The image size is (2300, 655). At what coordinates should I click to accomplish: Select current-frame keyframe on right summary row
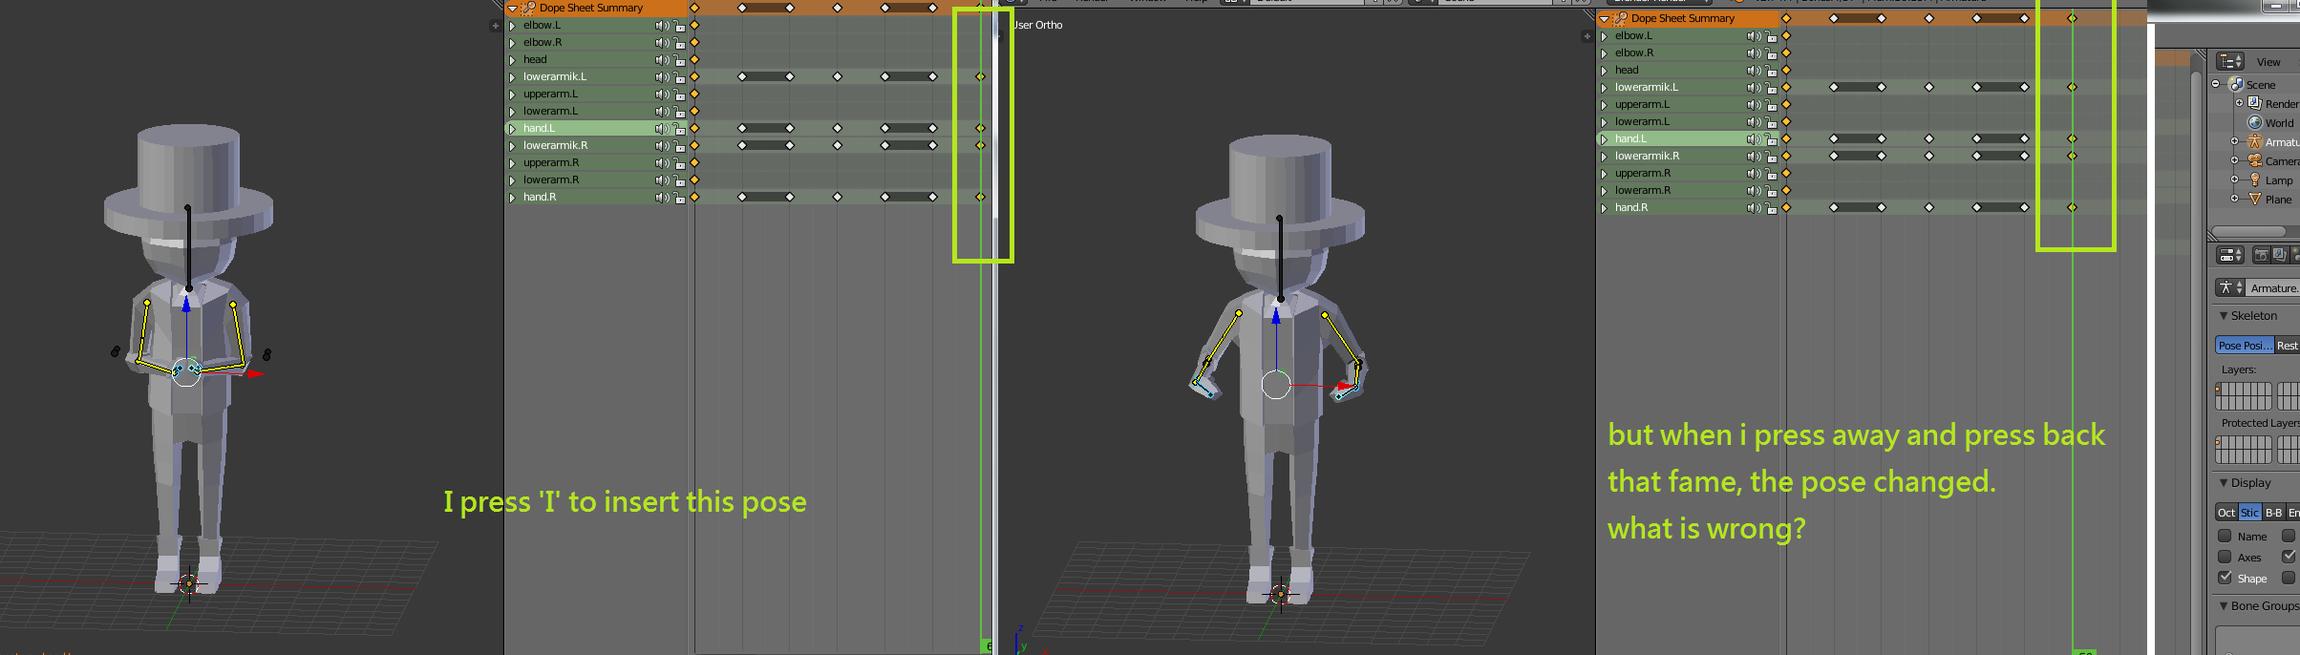[x=2072, y=19]
